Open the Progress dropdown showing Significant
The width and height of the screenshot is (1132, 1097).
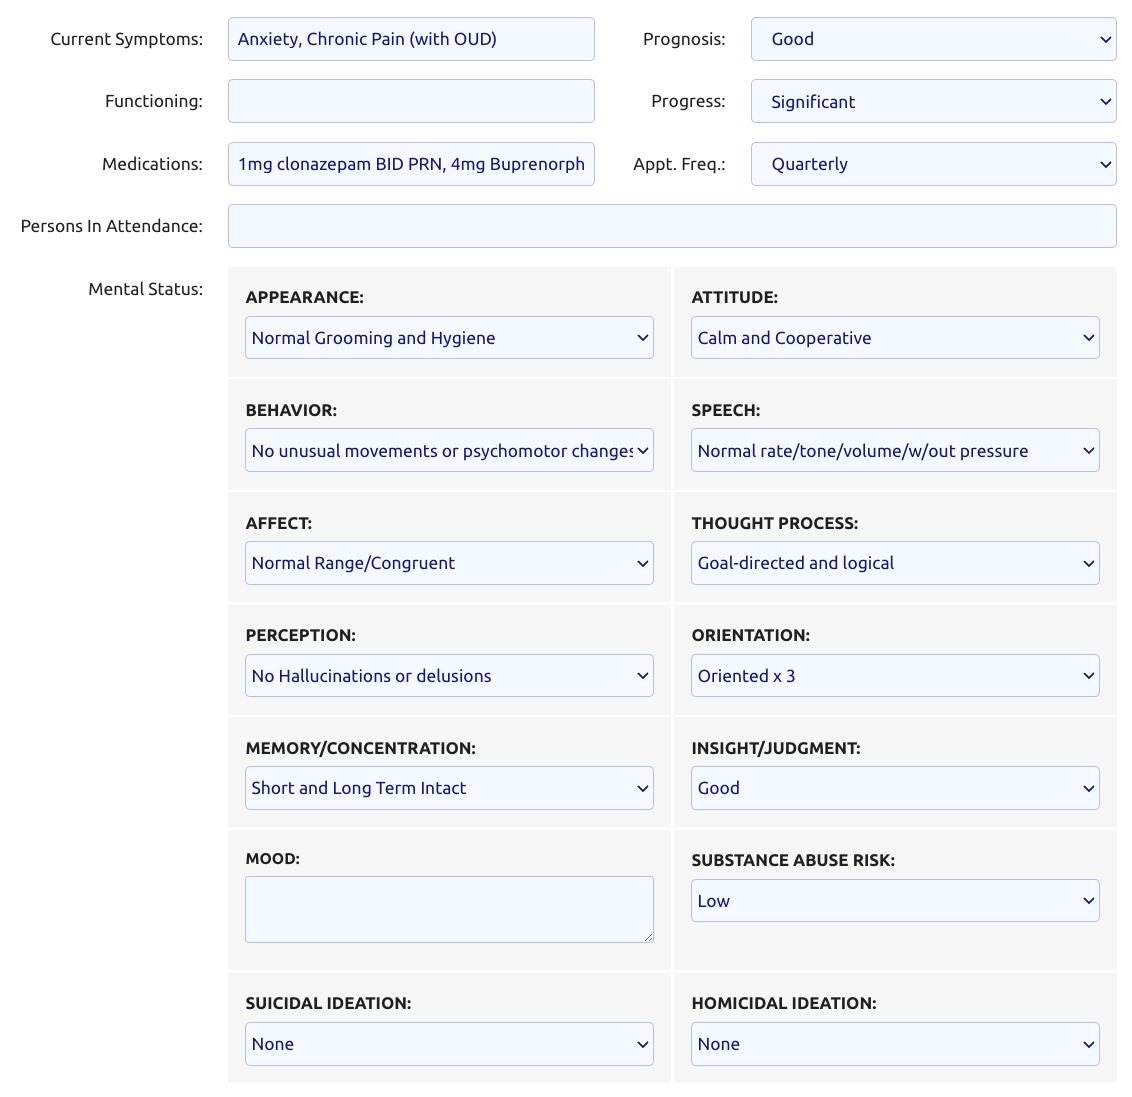[933, 101]
